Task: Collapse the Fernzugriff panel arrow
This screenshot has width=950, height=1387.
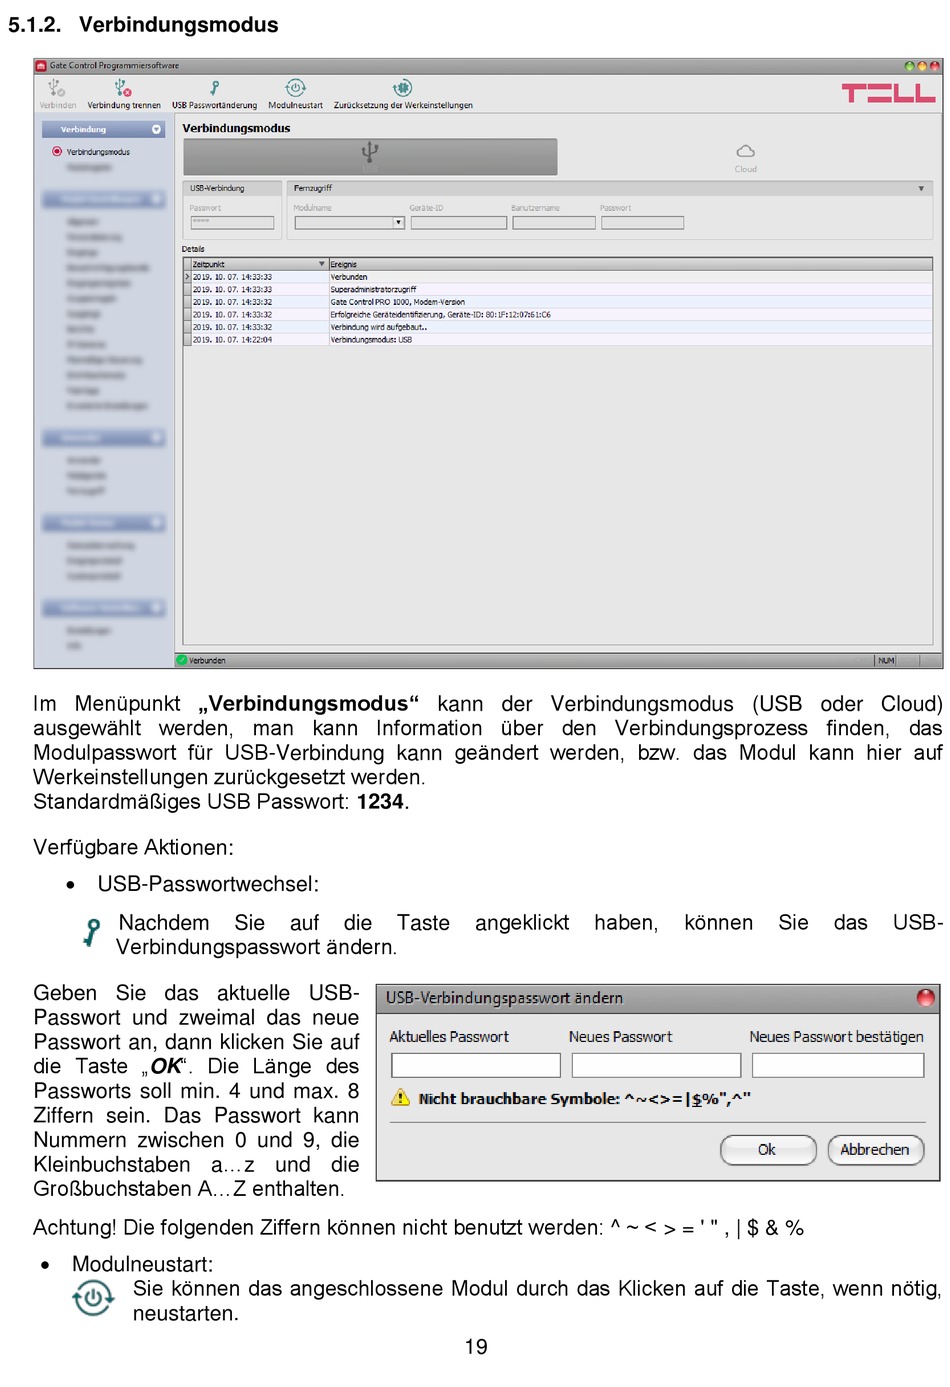Action: point(920,188)
